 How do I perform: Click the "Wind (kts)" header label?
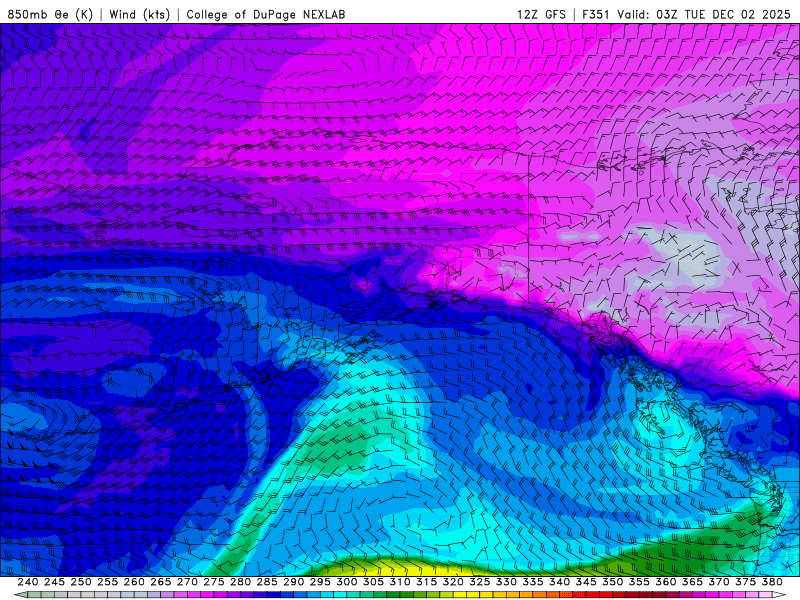139,14
